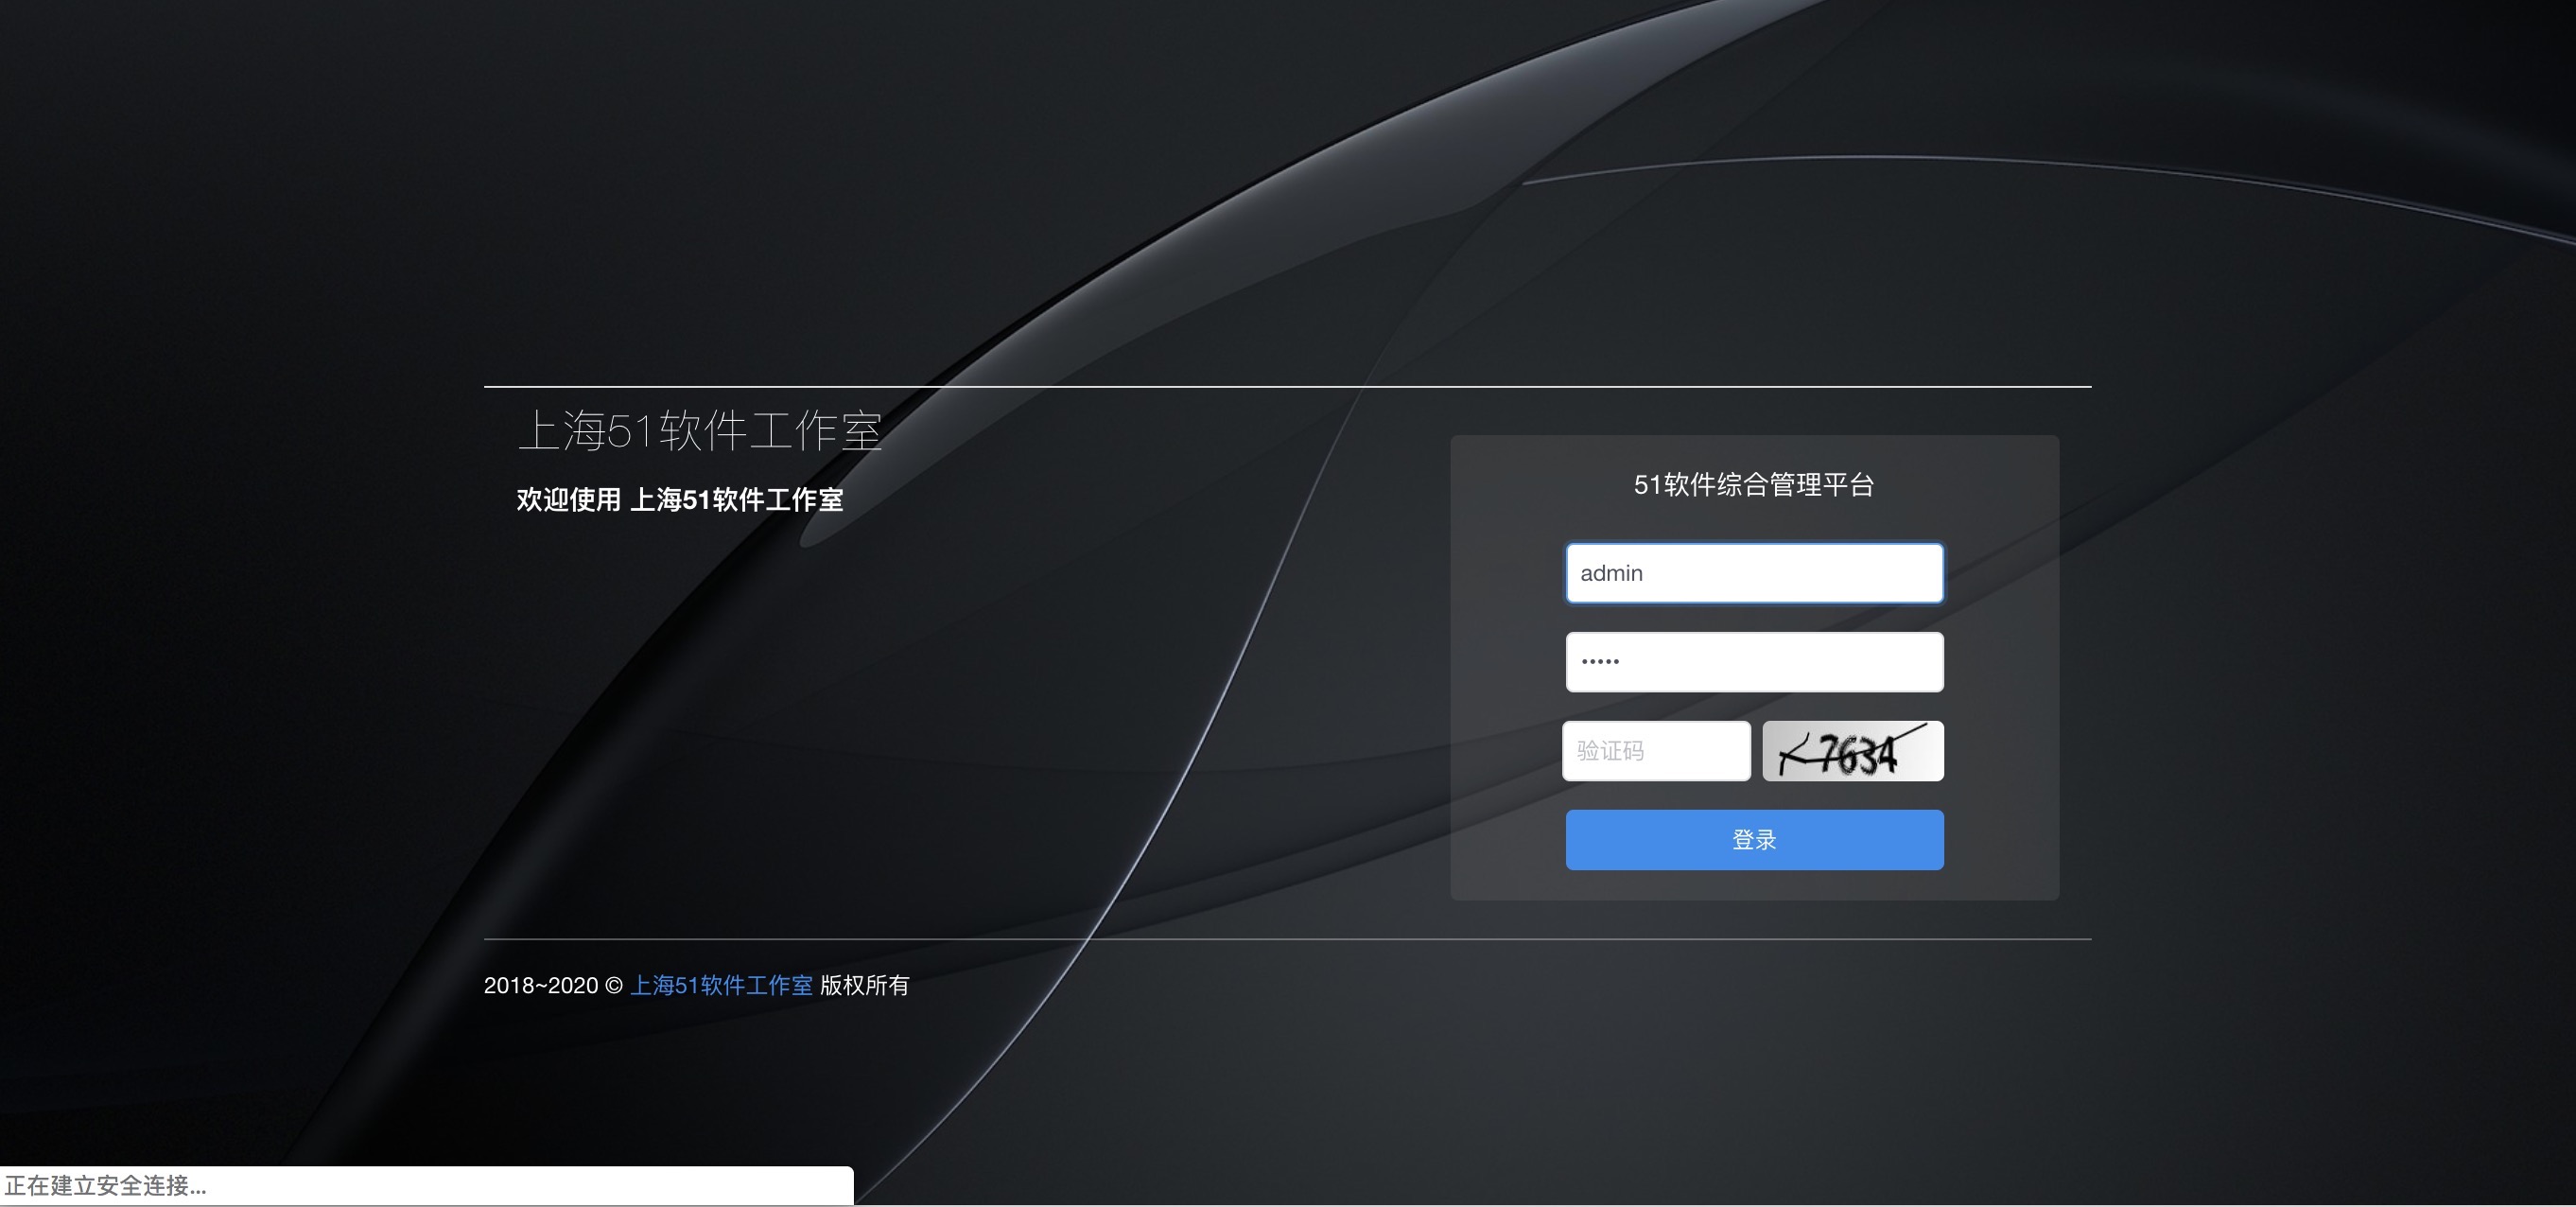Select the admin text inside the username box

pyautogui.click(x=1610, y=572)
